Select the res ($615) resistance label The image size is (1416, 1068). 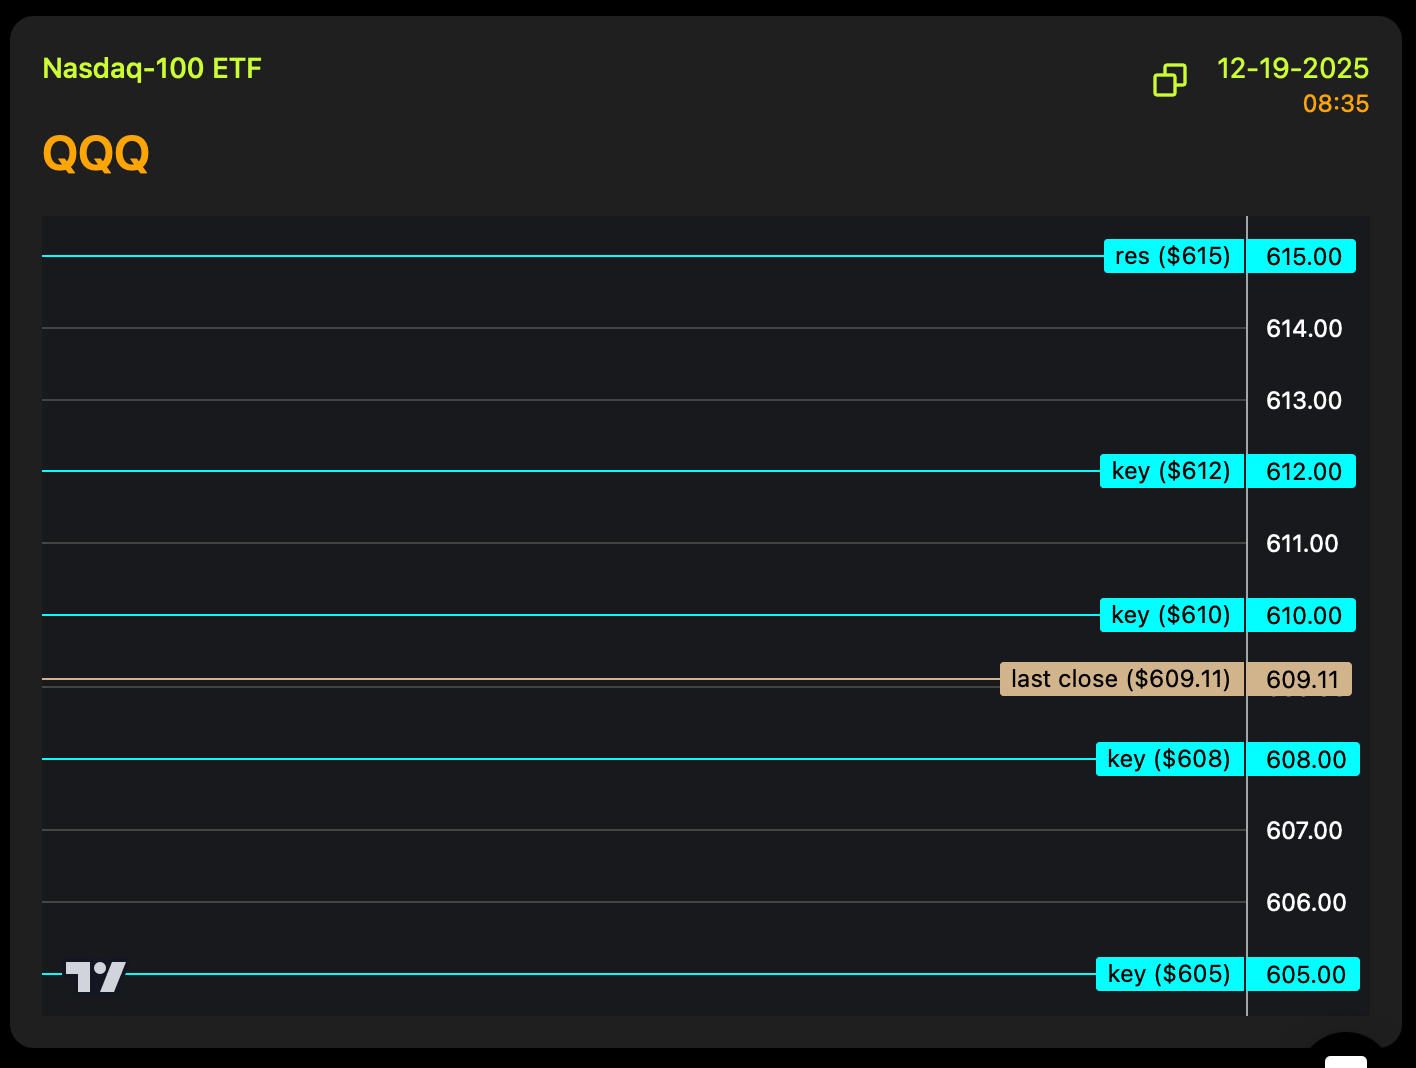coord(1173,256)
